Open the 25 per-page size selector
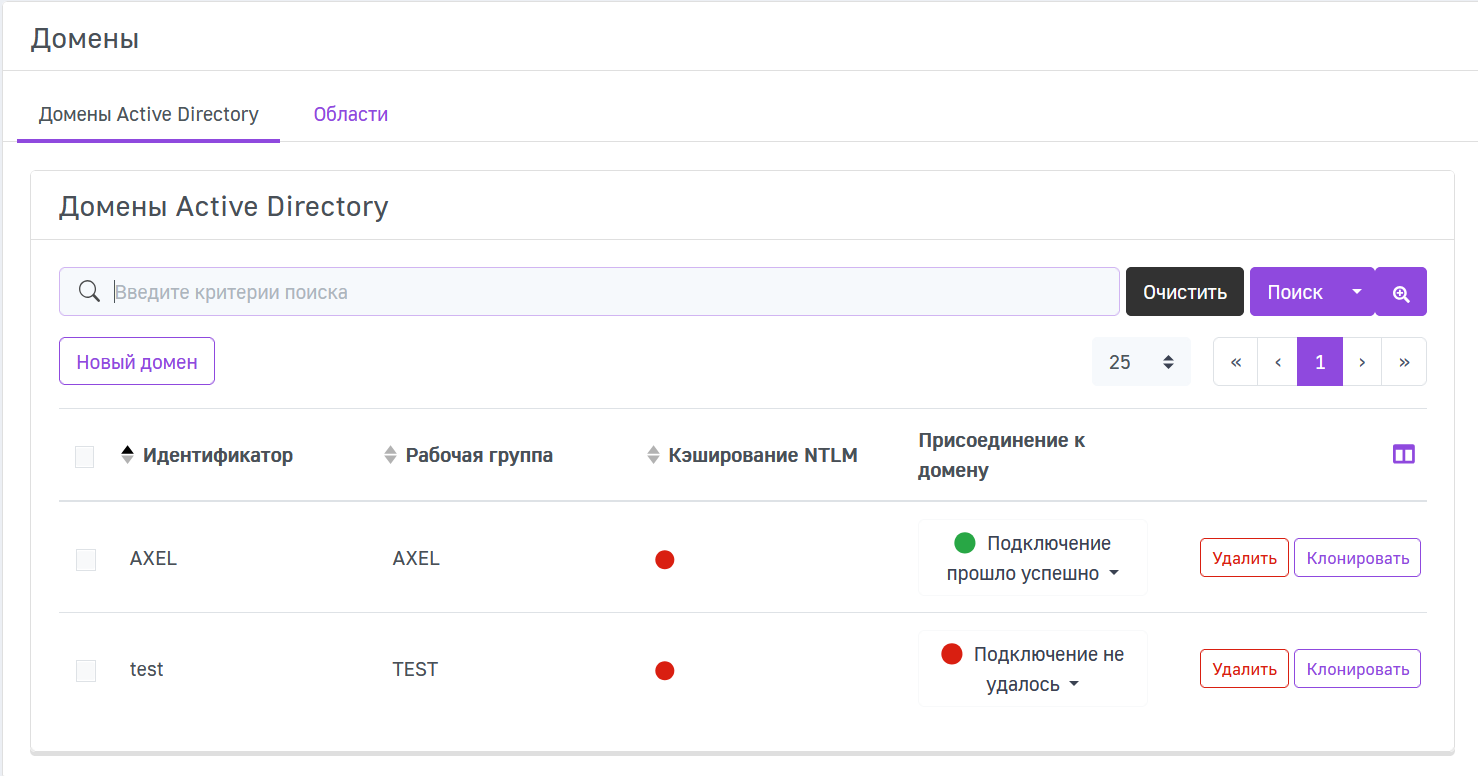This screenshot has width=1478, height=776. [1141, 362]
